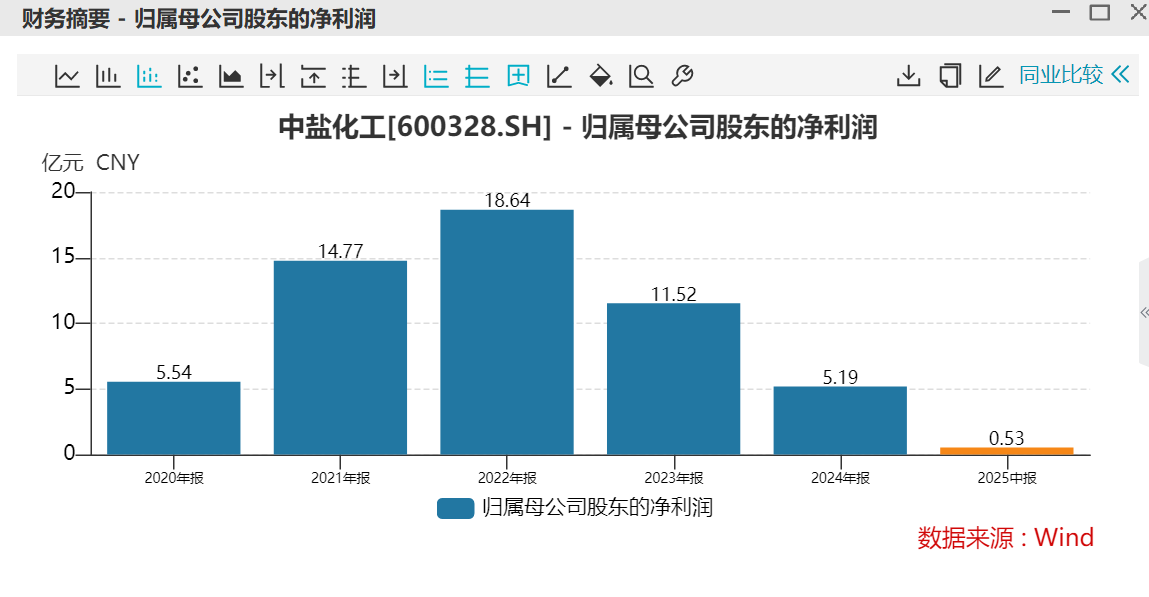Download the chart with the export icon
The image size is (1149, 597).
click(x=909, y=75)
